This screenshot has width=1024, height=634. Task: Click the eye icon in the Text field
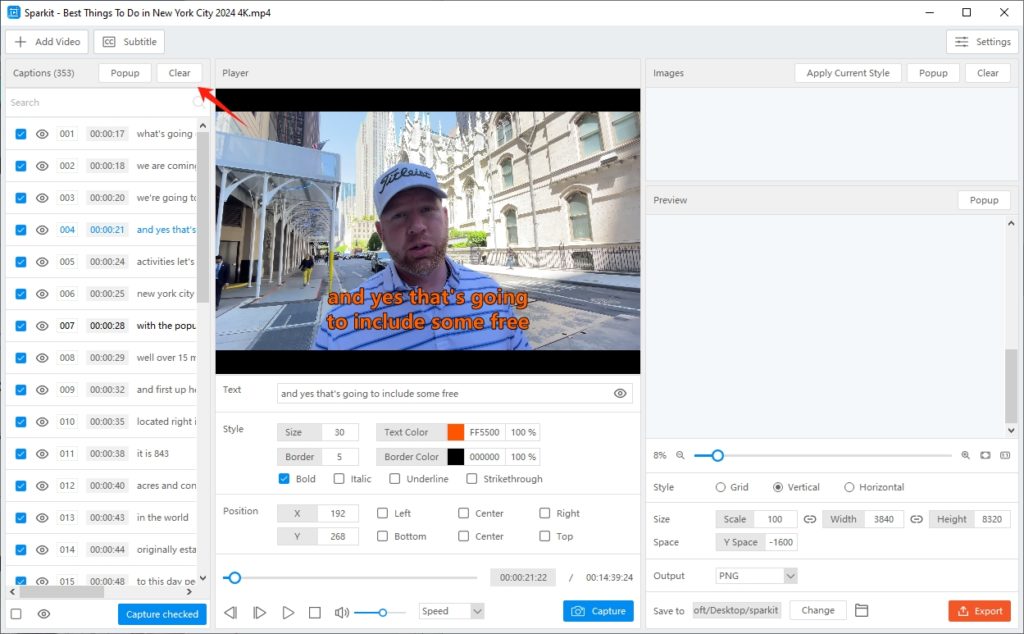(x=620, y=393)
